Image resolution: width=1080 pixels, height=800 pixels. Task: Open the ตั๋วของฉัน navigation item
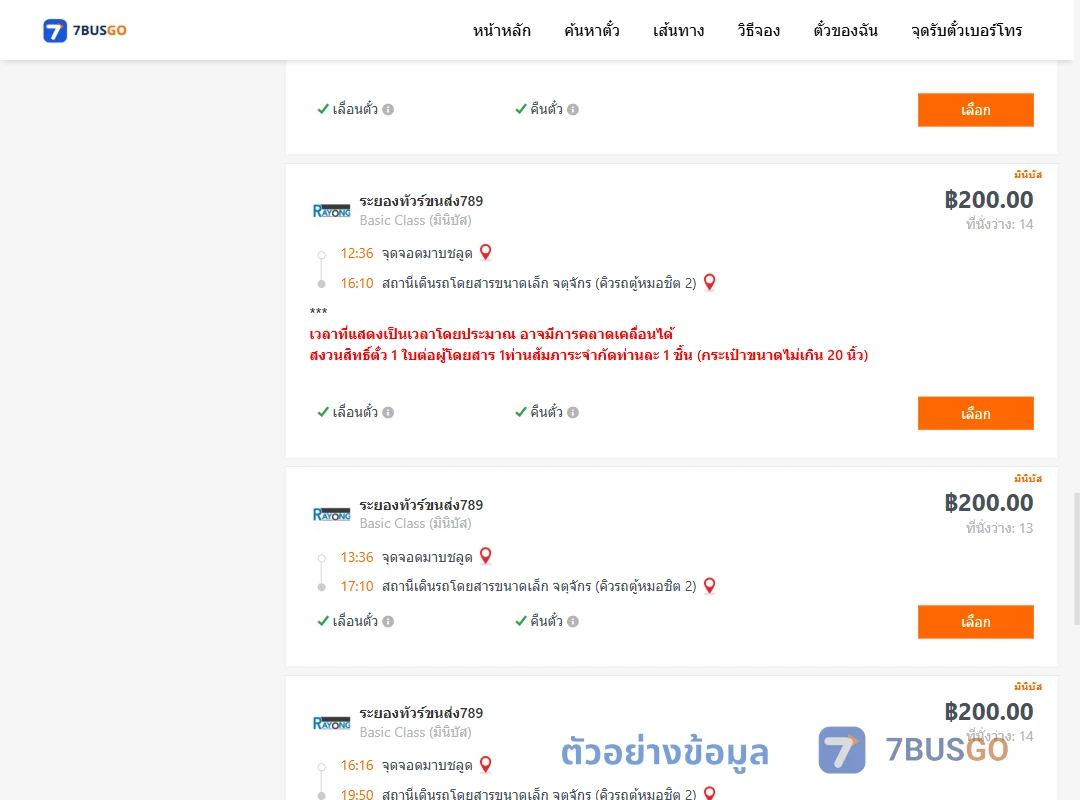[x=845, y=31]
